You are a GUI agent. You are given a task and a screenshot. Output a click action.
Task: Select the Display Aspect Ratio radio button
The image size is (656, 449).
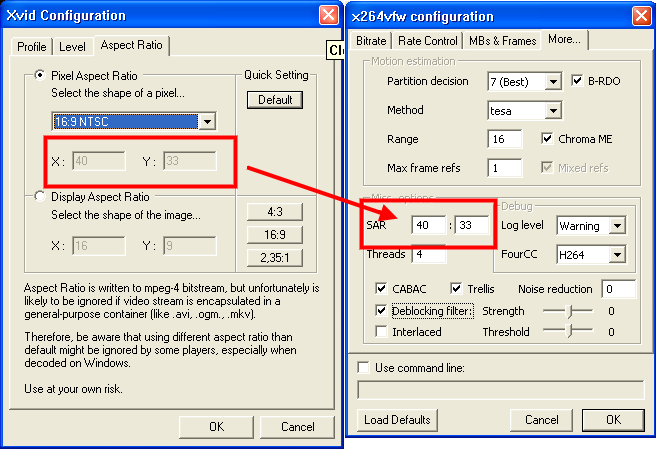[x=40, y=196]
